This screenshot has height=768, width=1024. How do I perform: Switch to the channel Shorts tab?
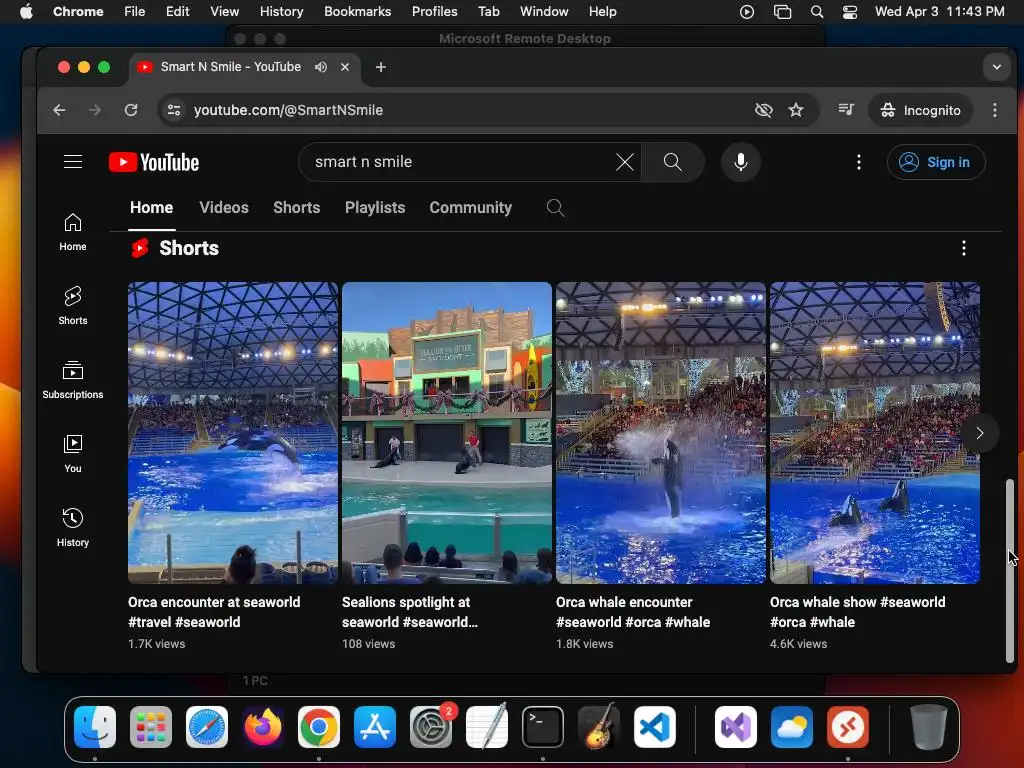click(x=296, y=208)
